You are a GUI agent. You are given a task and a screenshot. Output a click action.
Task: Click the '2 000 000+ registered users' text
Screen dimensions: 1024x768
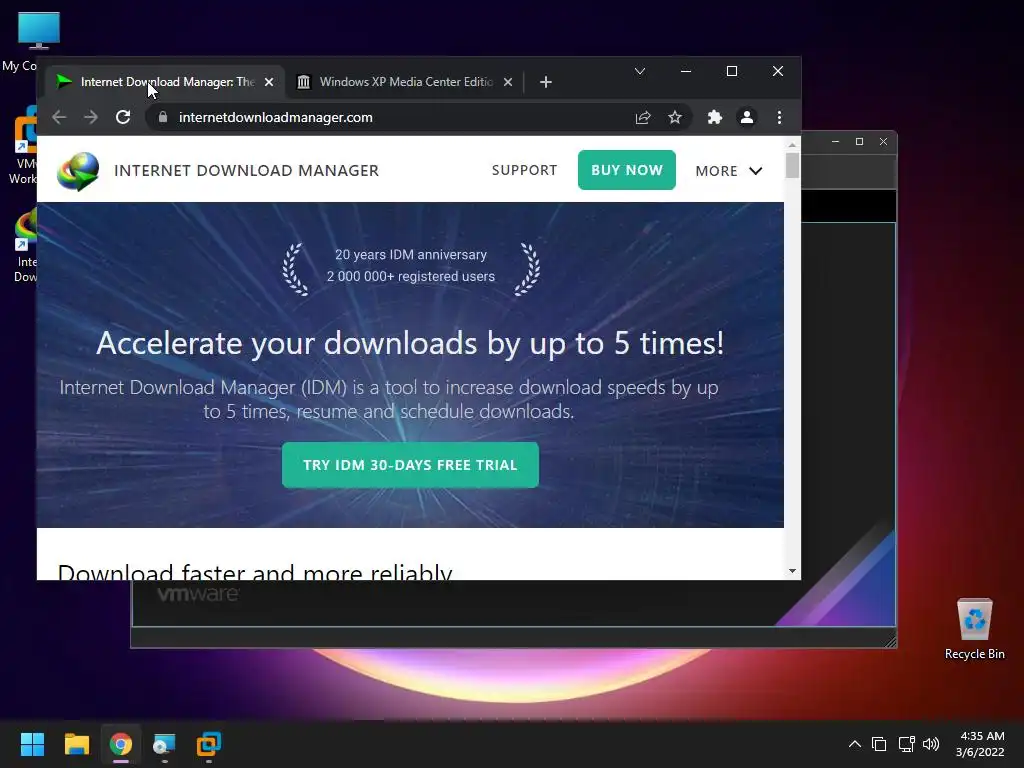(x=411, y=276)
